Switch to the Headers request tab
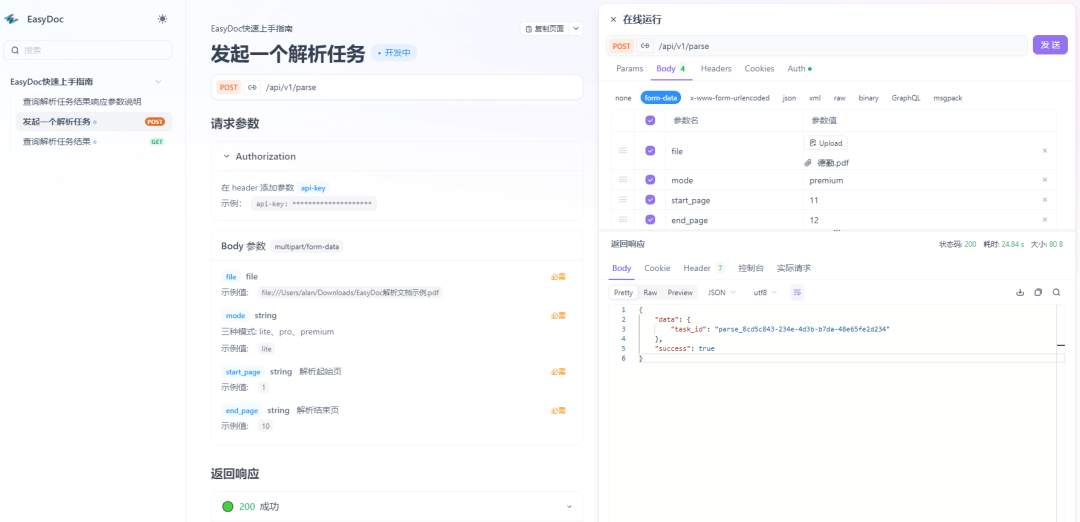Image resolution: width=1080 pixels, height=522 pixels. (716, 69)
